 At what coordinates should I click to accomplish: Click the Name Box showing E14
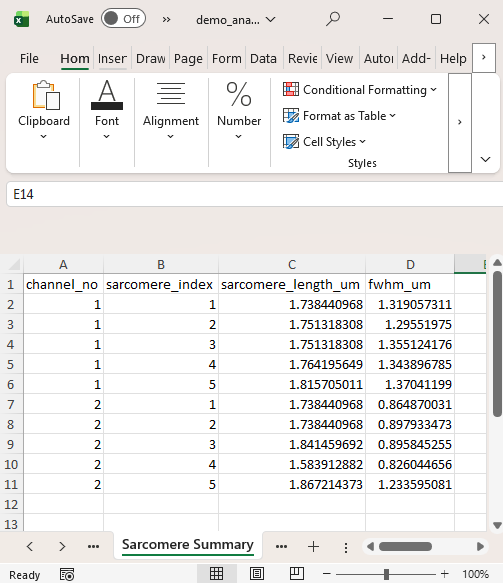[x=254, y=194]
